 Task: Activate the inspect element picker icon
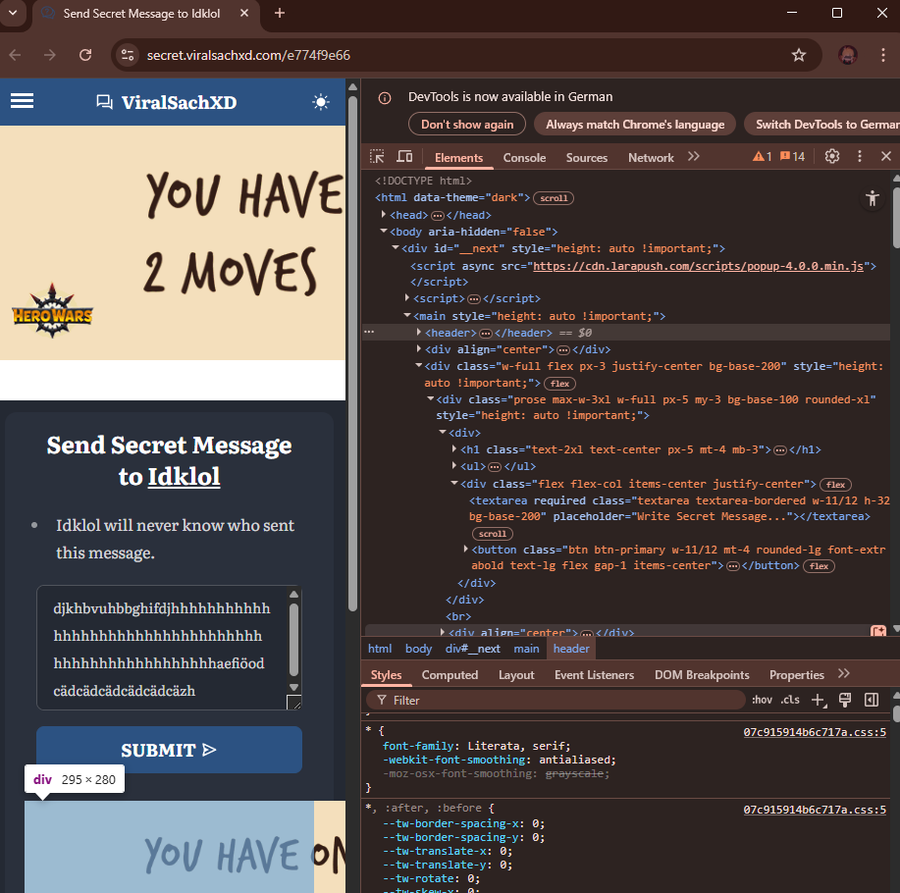click(x=377, y=157)
